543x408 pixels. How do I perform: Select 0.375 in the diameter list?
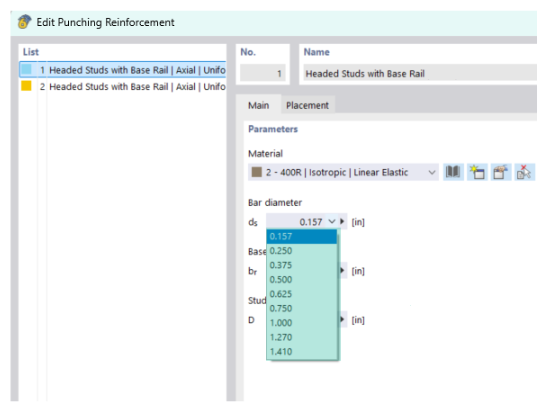point(302,265)
